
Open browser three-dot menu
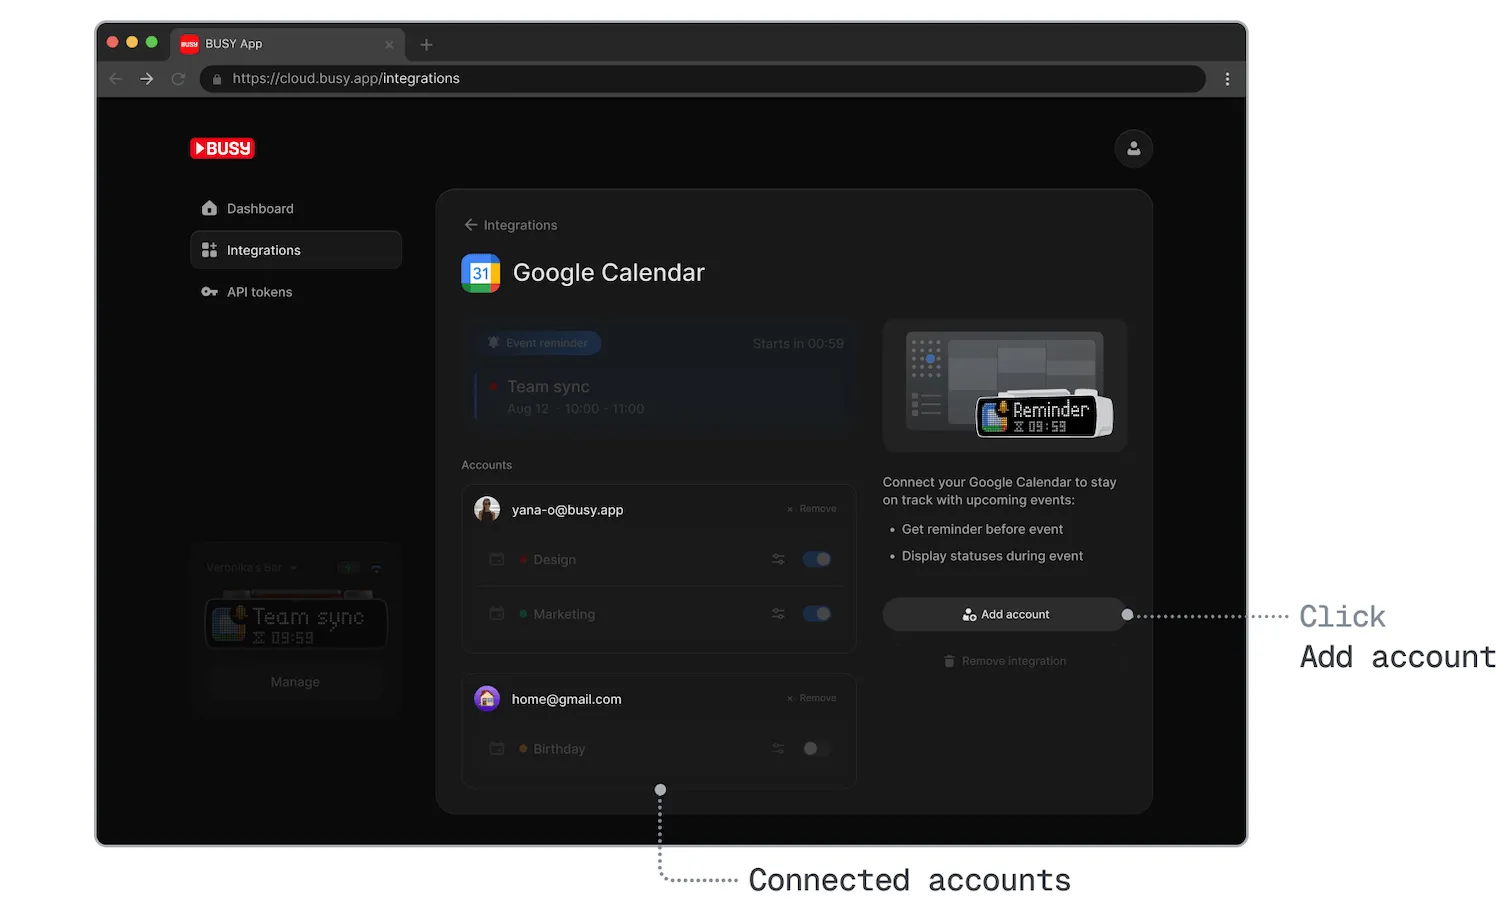click(1227, 79)
